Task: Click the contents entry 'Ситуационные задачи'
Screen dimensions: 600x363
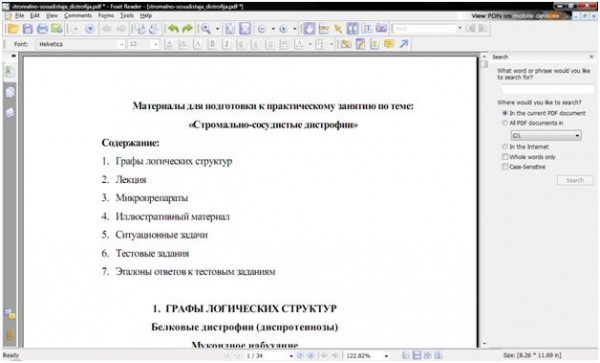Action: point(161,234)
